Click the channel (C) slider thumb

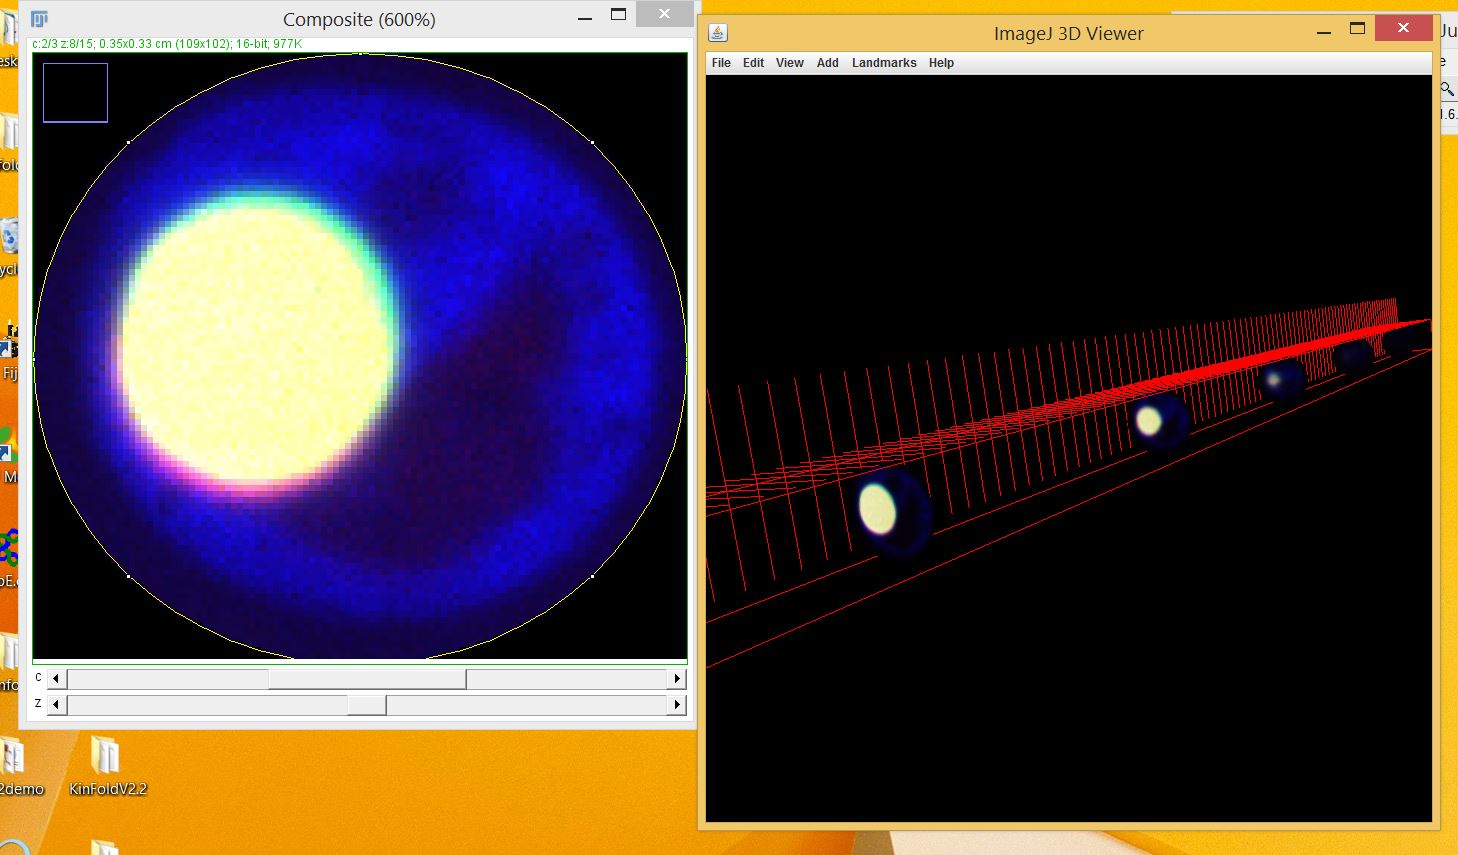(x=367, y=679)
